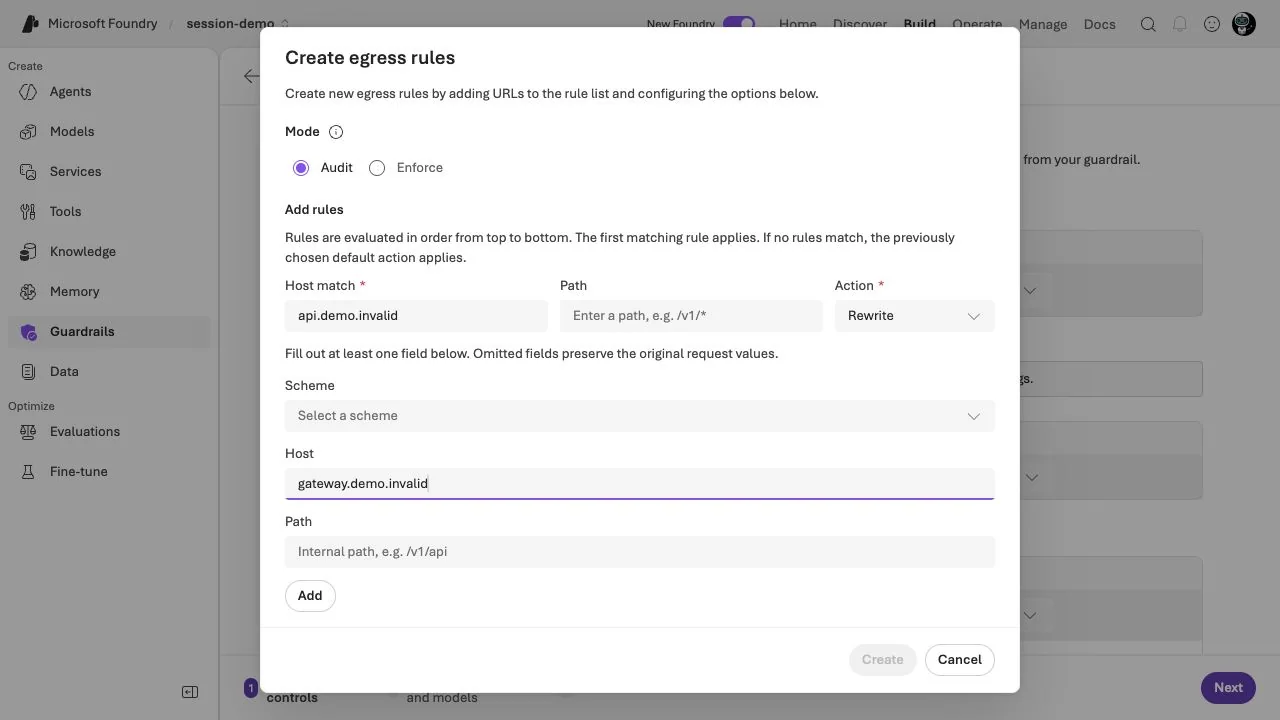
Task: Open the feedback smiley icon
Action: [1212, 24]
